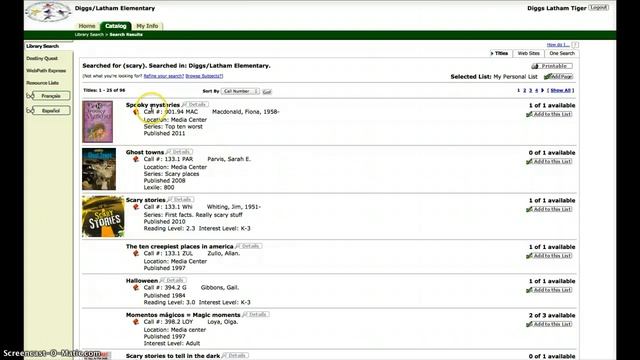
Task: Click the Ghost towns cover thumbnail
Action: tap(99, 169)
